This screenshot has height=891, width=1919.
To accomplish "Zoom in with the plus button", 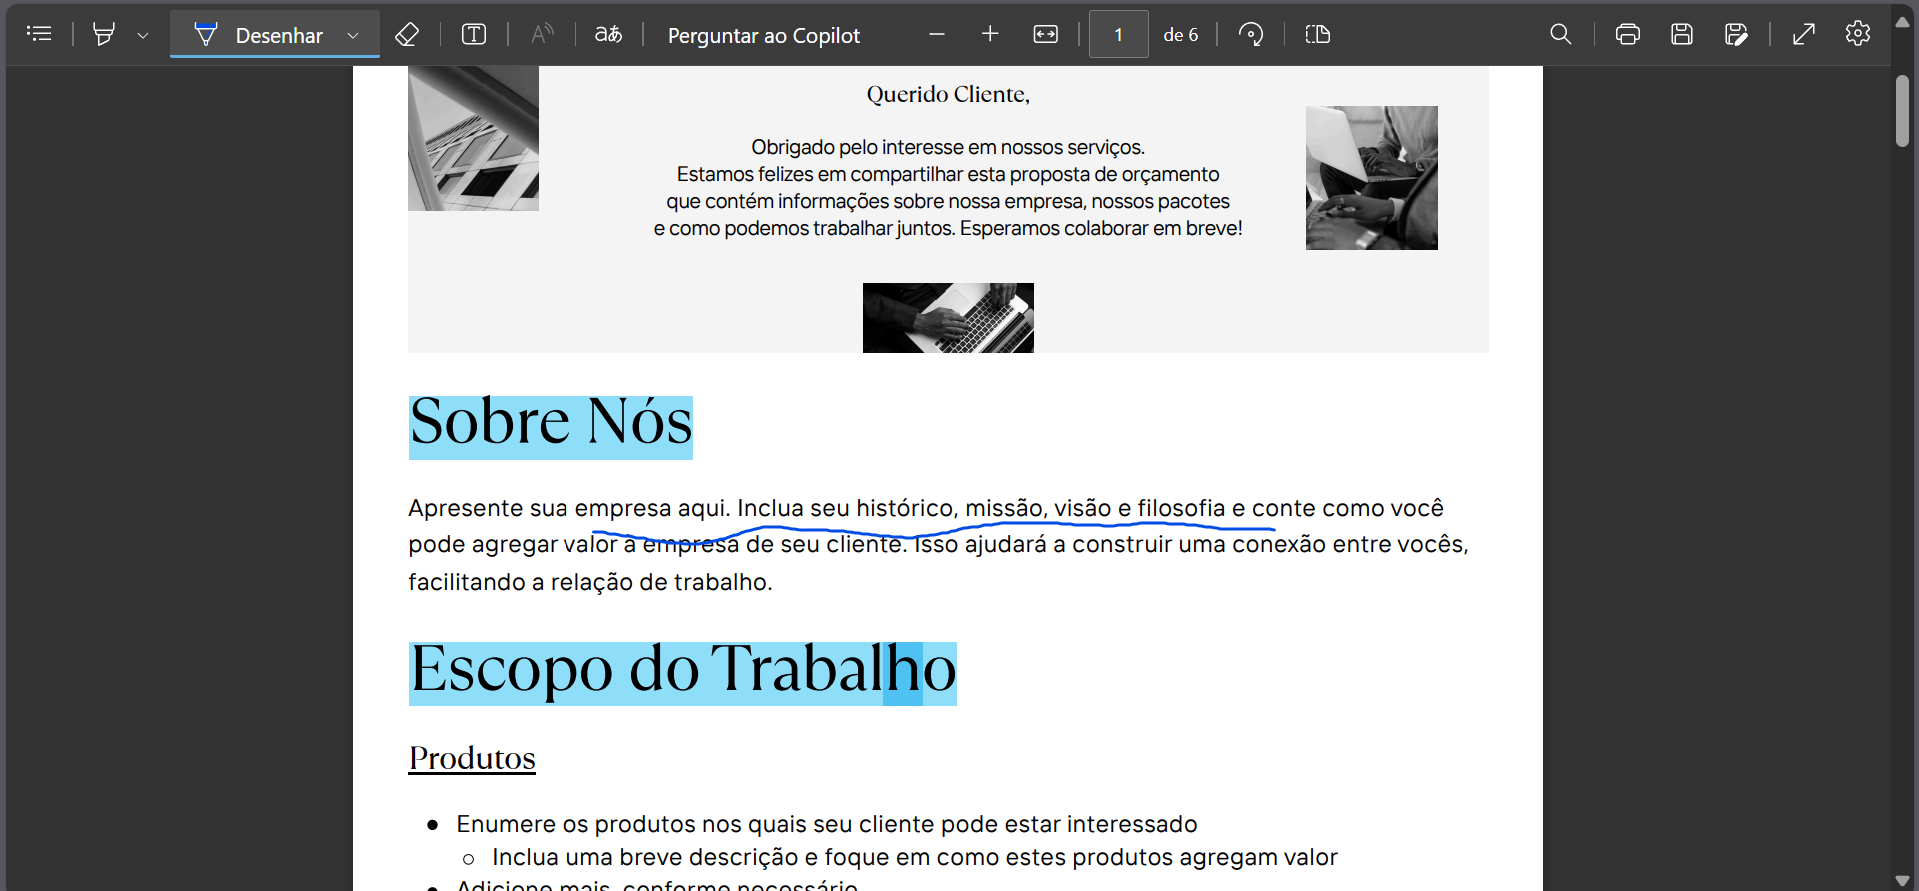I will pos(990,34).
